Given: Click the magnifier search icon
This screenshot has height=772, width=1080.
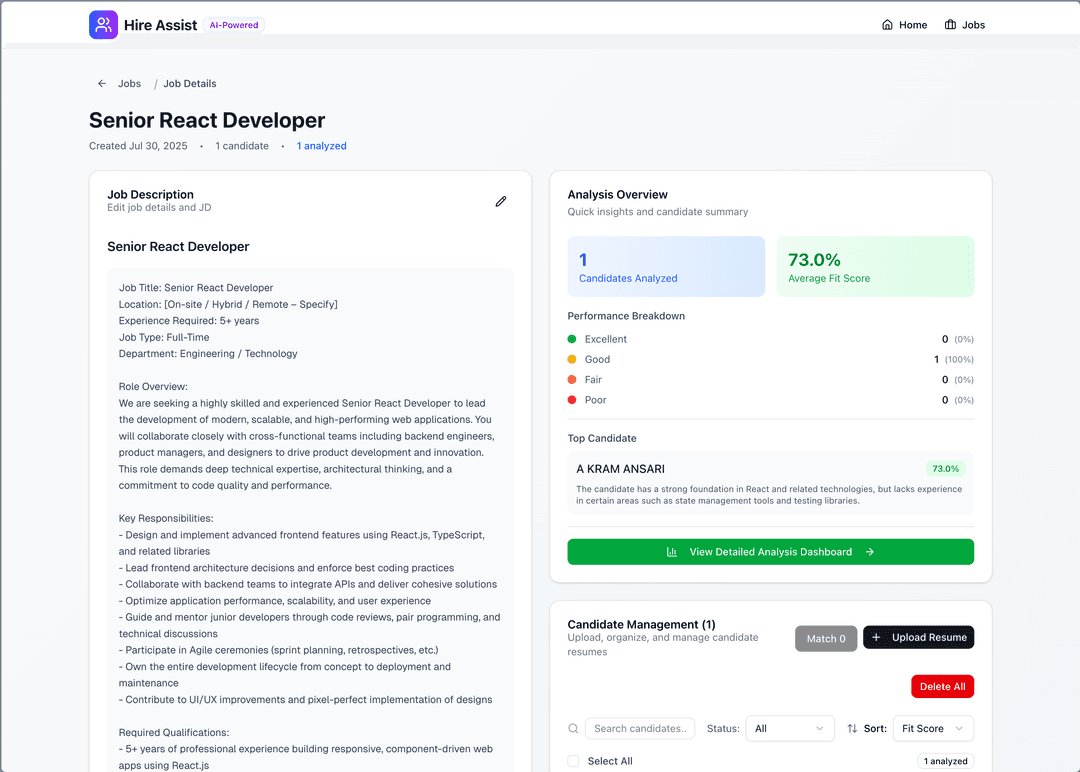Looking at the screenshot, I should click(573, 729).
